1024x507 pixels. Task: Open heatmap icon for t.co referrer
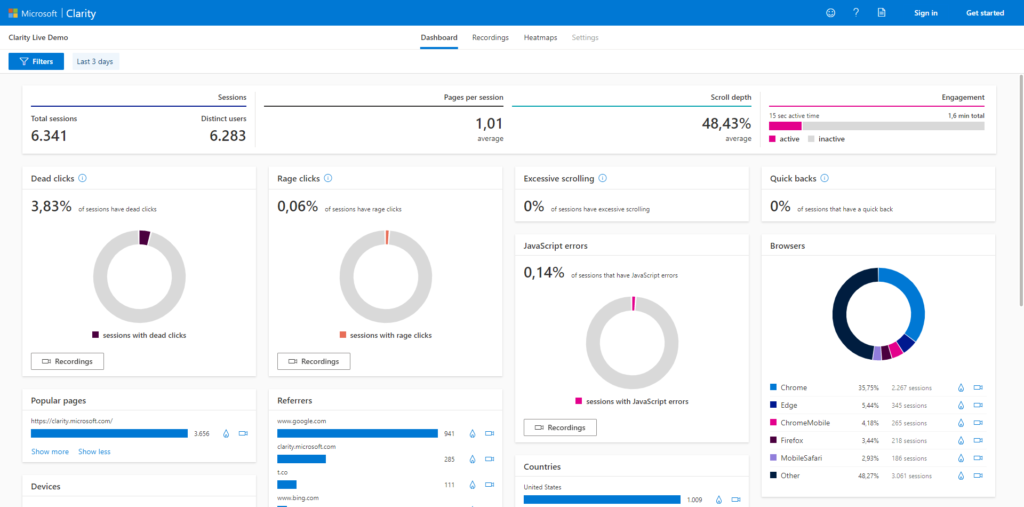(472, 485)
